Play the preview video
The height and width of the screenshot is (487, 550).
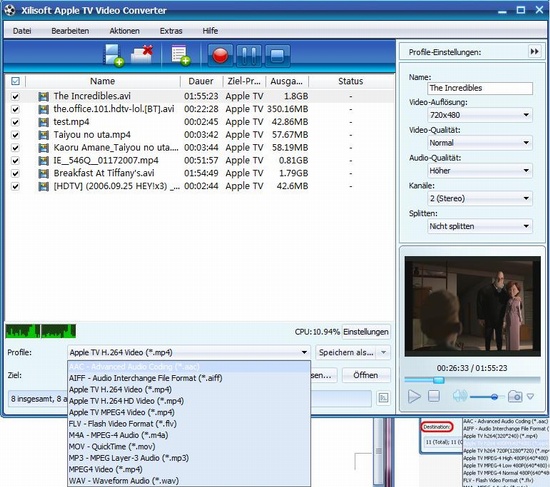[x=414, y=396]
